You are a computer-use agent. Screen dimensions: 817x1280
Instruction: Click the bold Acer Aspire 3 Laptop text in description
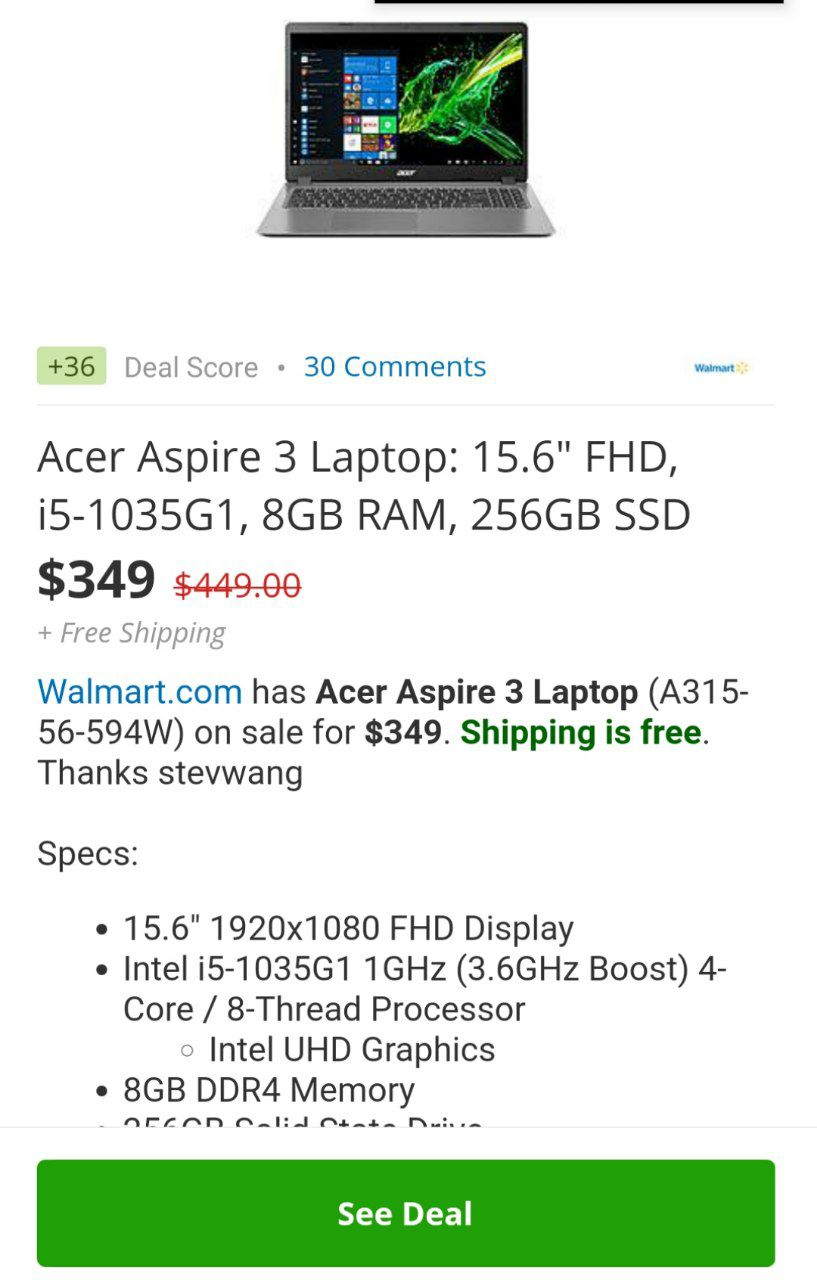(x=477, y=692)
